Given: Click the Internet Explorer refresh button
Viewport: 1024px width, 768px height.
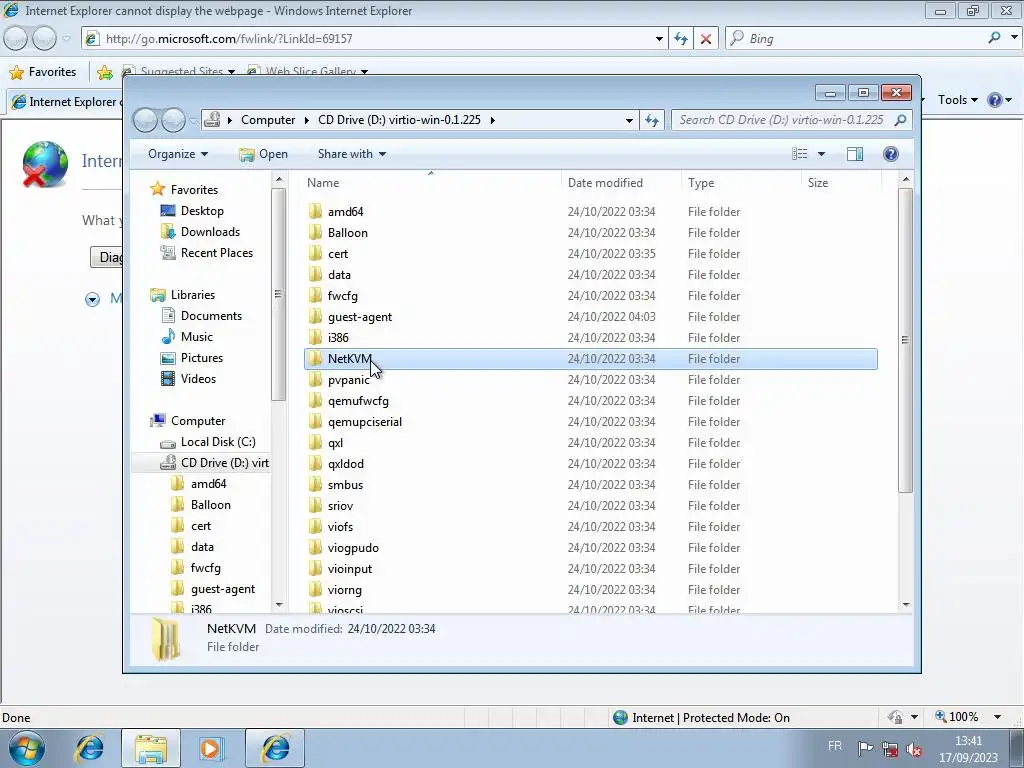Looking at the screenshot, I should [681, 39].
